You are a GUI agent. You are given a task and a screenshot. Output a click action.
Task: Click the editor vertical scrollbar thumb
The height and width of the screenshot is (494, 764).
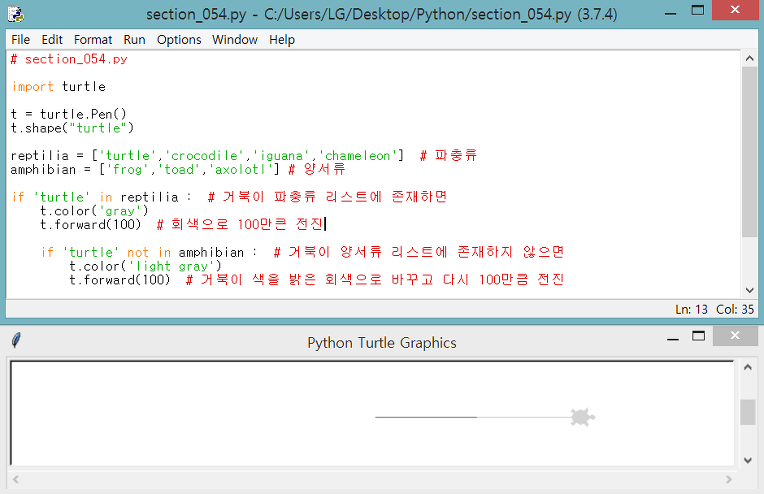pyautogui.click(x=749, y=152)
